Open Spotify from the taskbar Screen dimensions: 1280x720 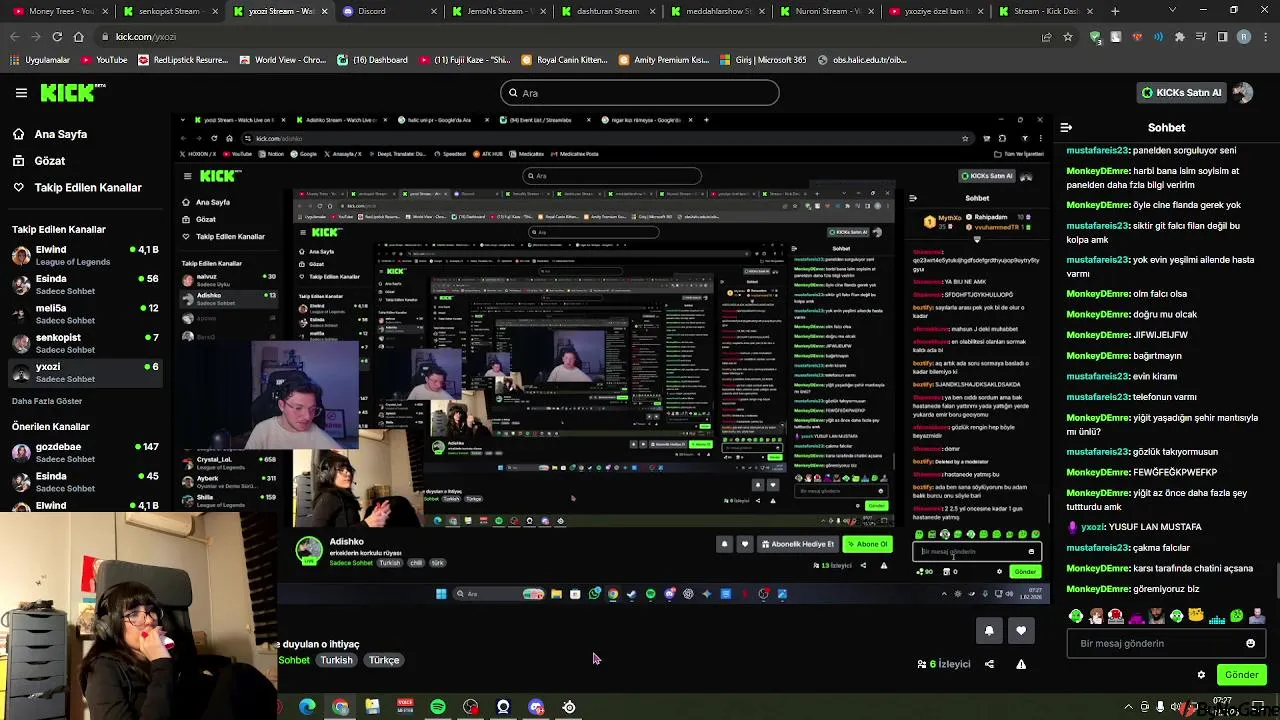point(438,707)
